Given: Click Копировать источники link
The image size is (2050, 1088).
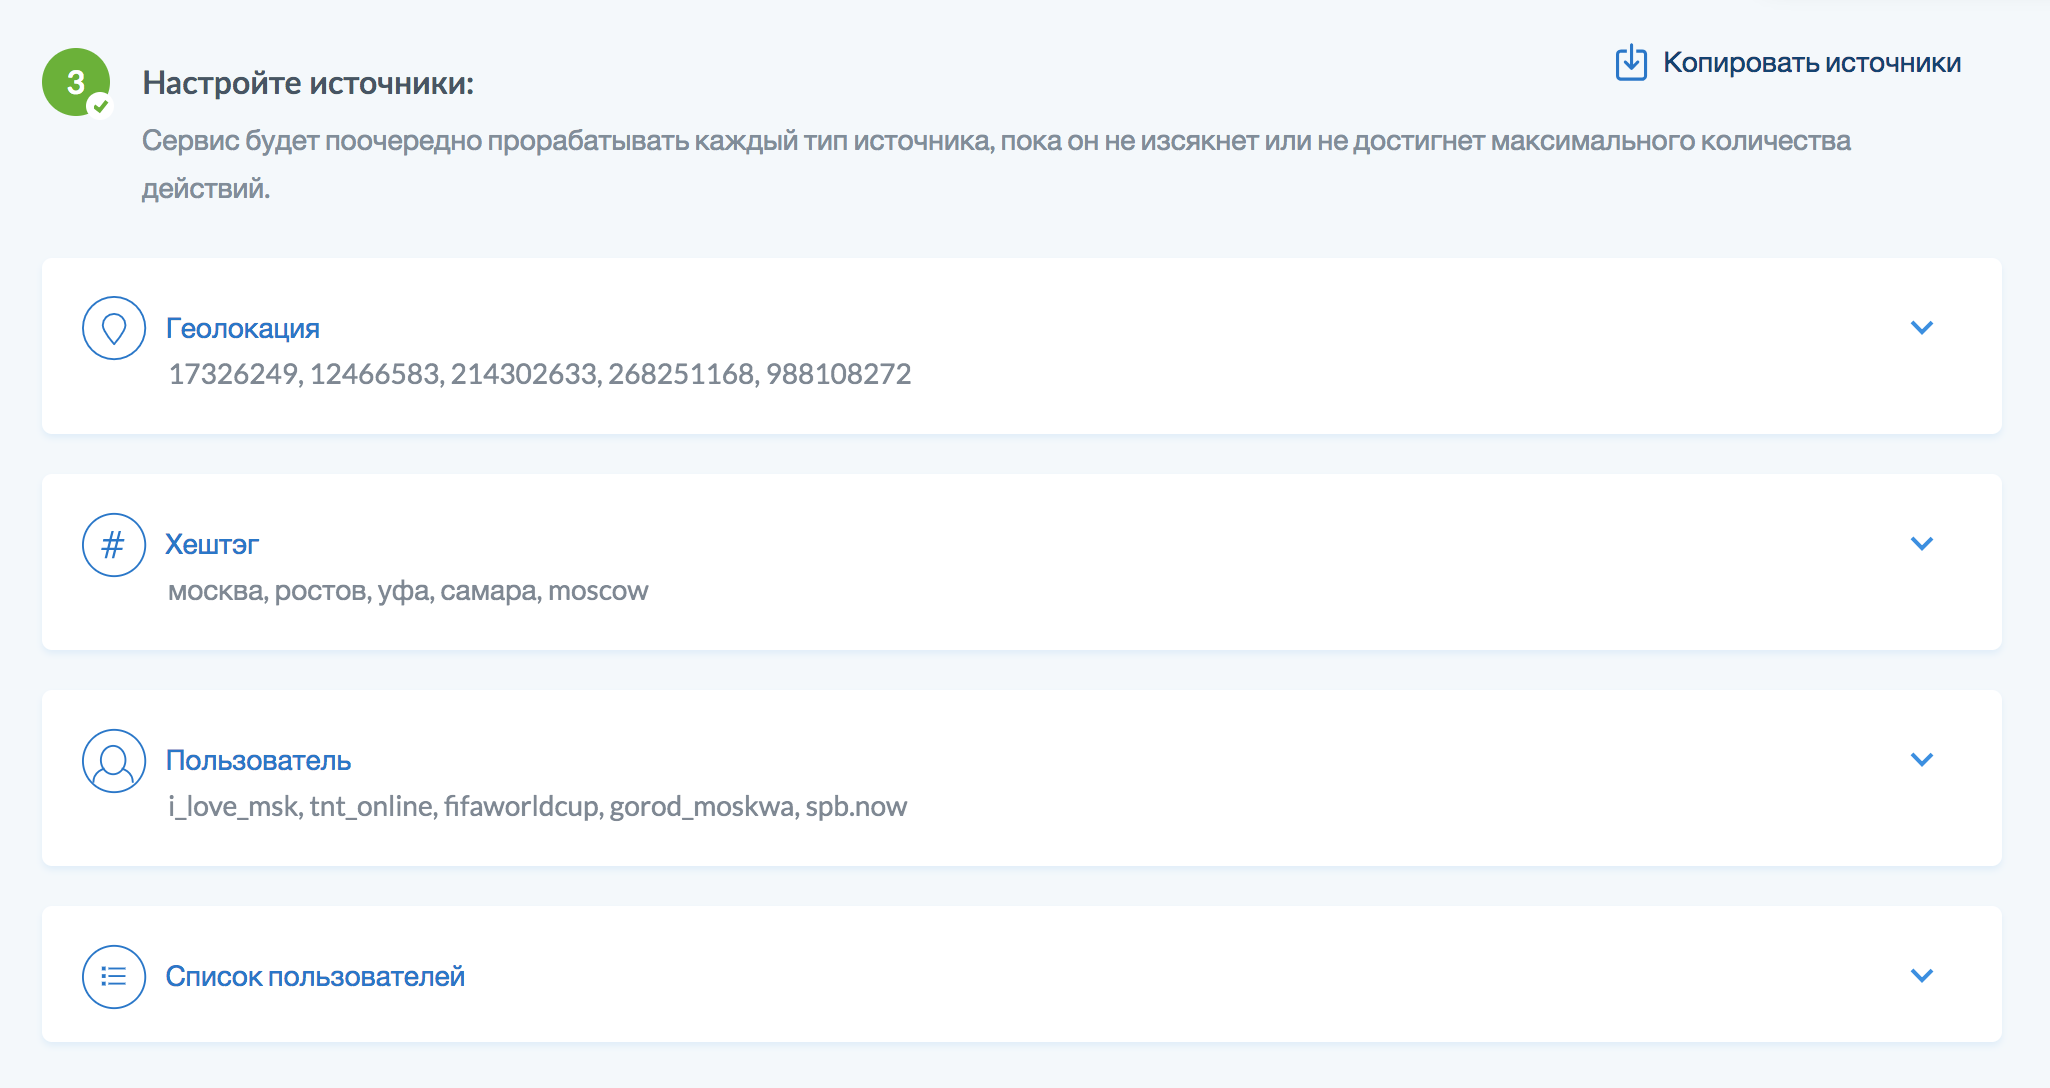Looking at the screenshot, I should pos(1811,62).
